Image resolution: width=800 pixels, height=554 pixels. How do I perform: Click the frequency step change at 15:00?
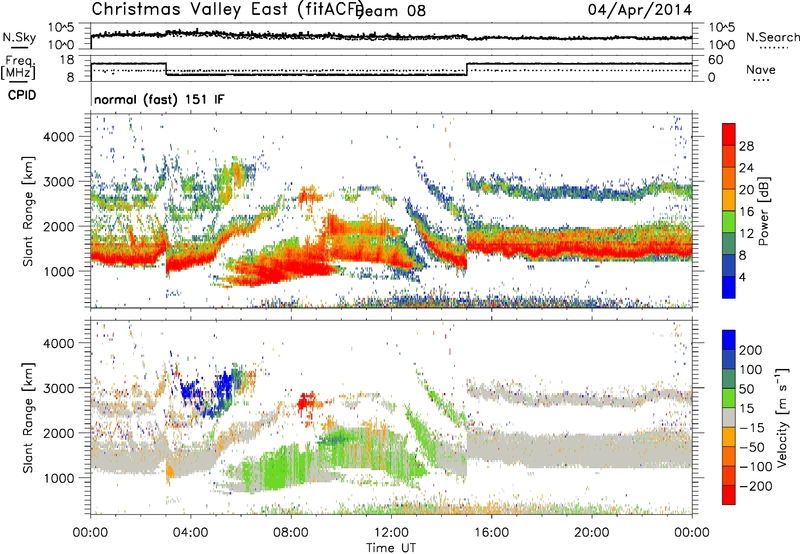click(x=467, y=69)
